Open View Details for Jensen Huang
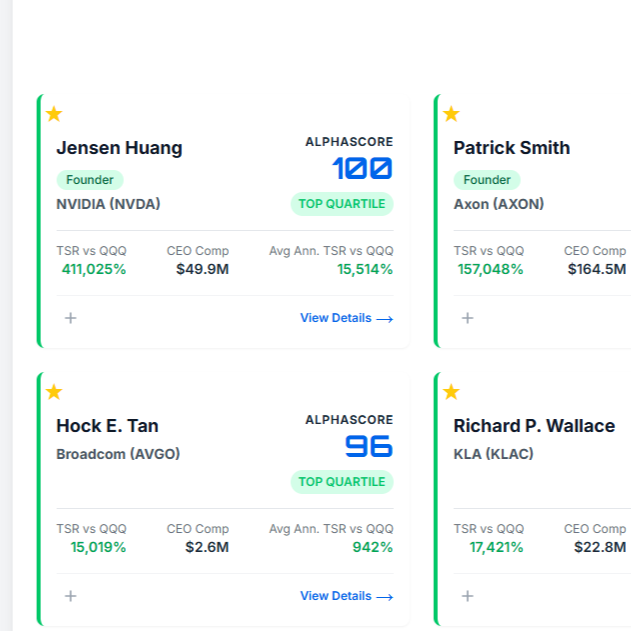The image size is (631, 631). (x=346, y=318)
